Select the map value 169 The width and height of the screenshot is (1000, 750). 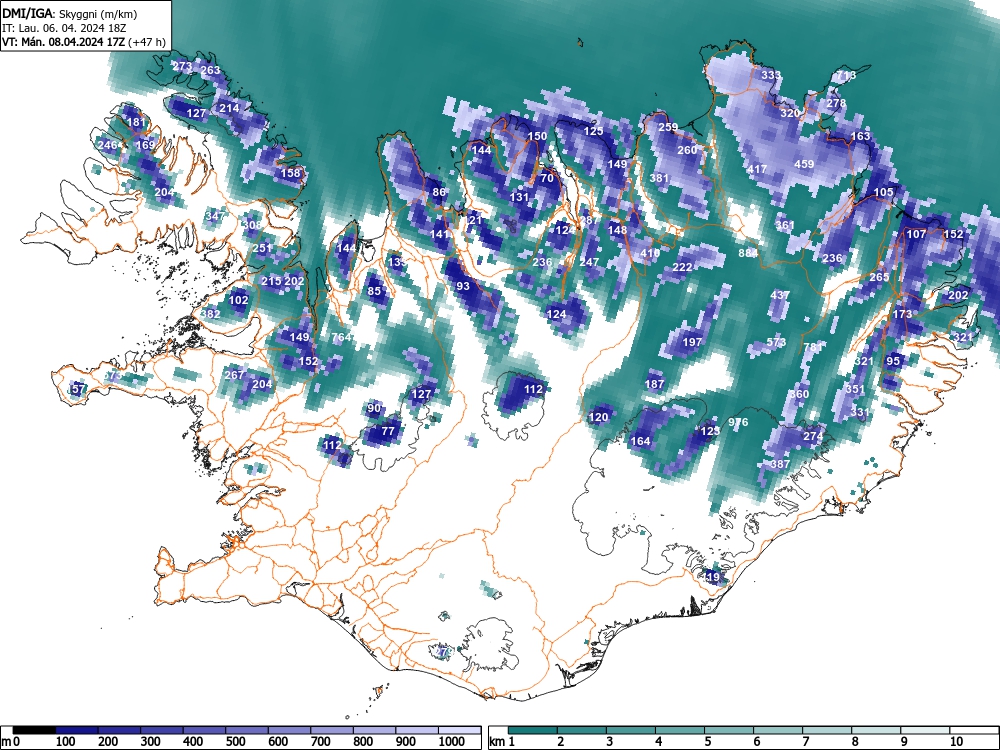tap(145, 145)
